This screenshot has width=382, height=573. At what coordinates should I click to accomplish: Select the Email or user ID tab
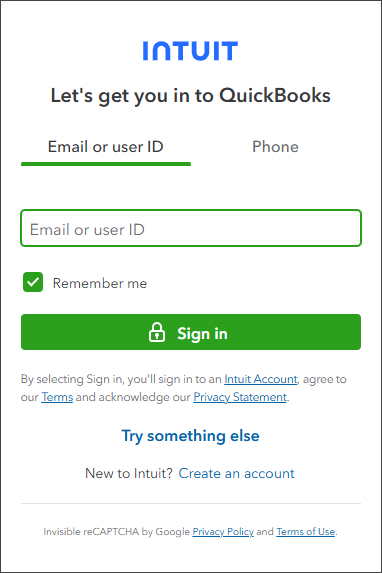click(x=106, y=147)
